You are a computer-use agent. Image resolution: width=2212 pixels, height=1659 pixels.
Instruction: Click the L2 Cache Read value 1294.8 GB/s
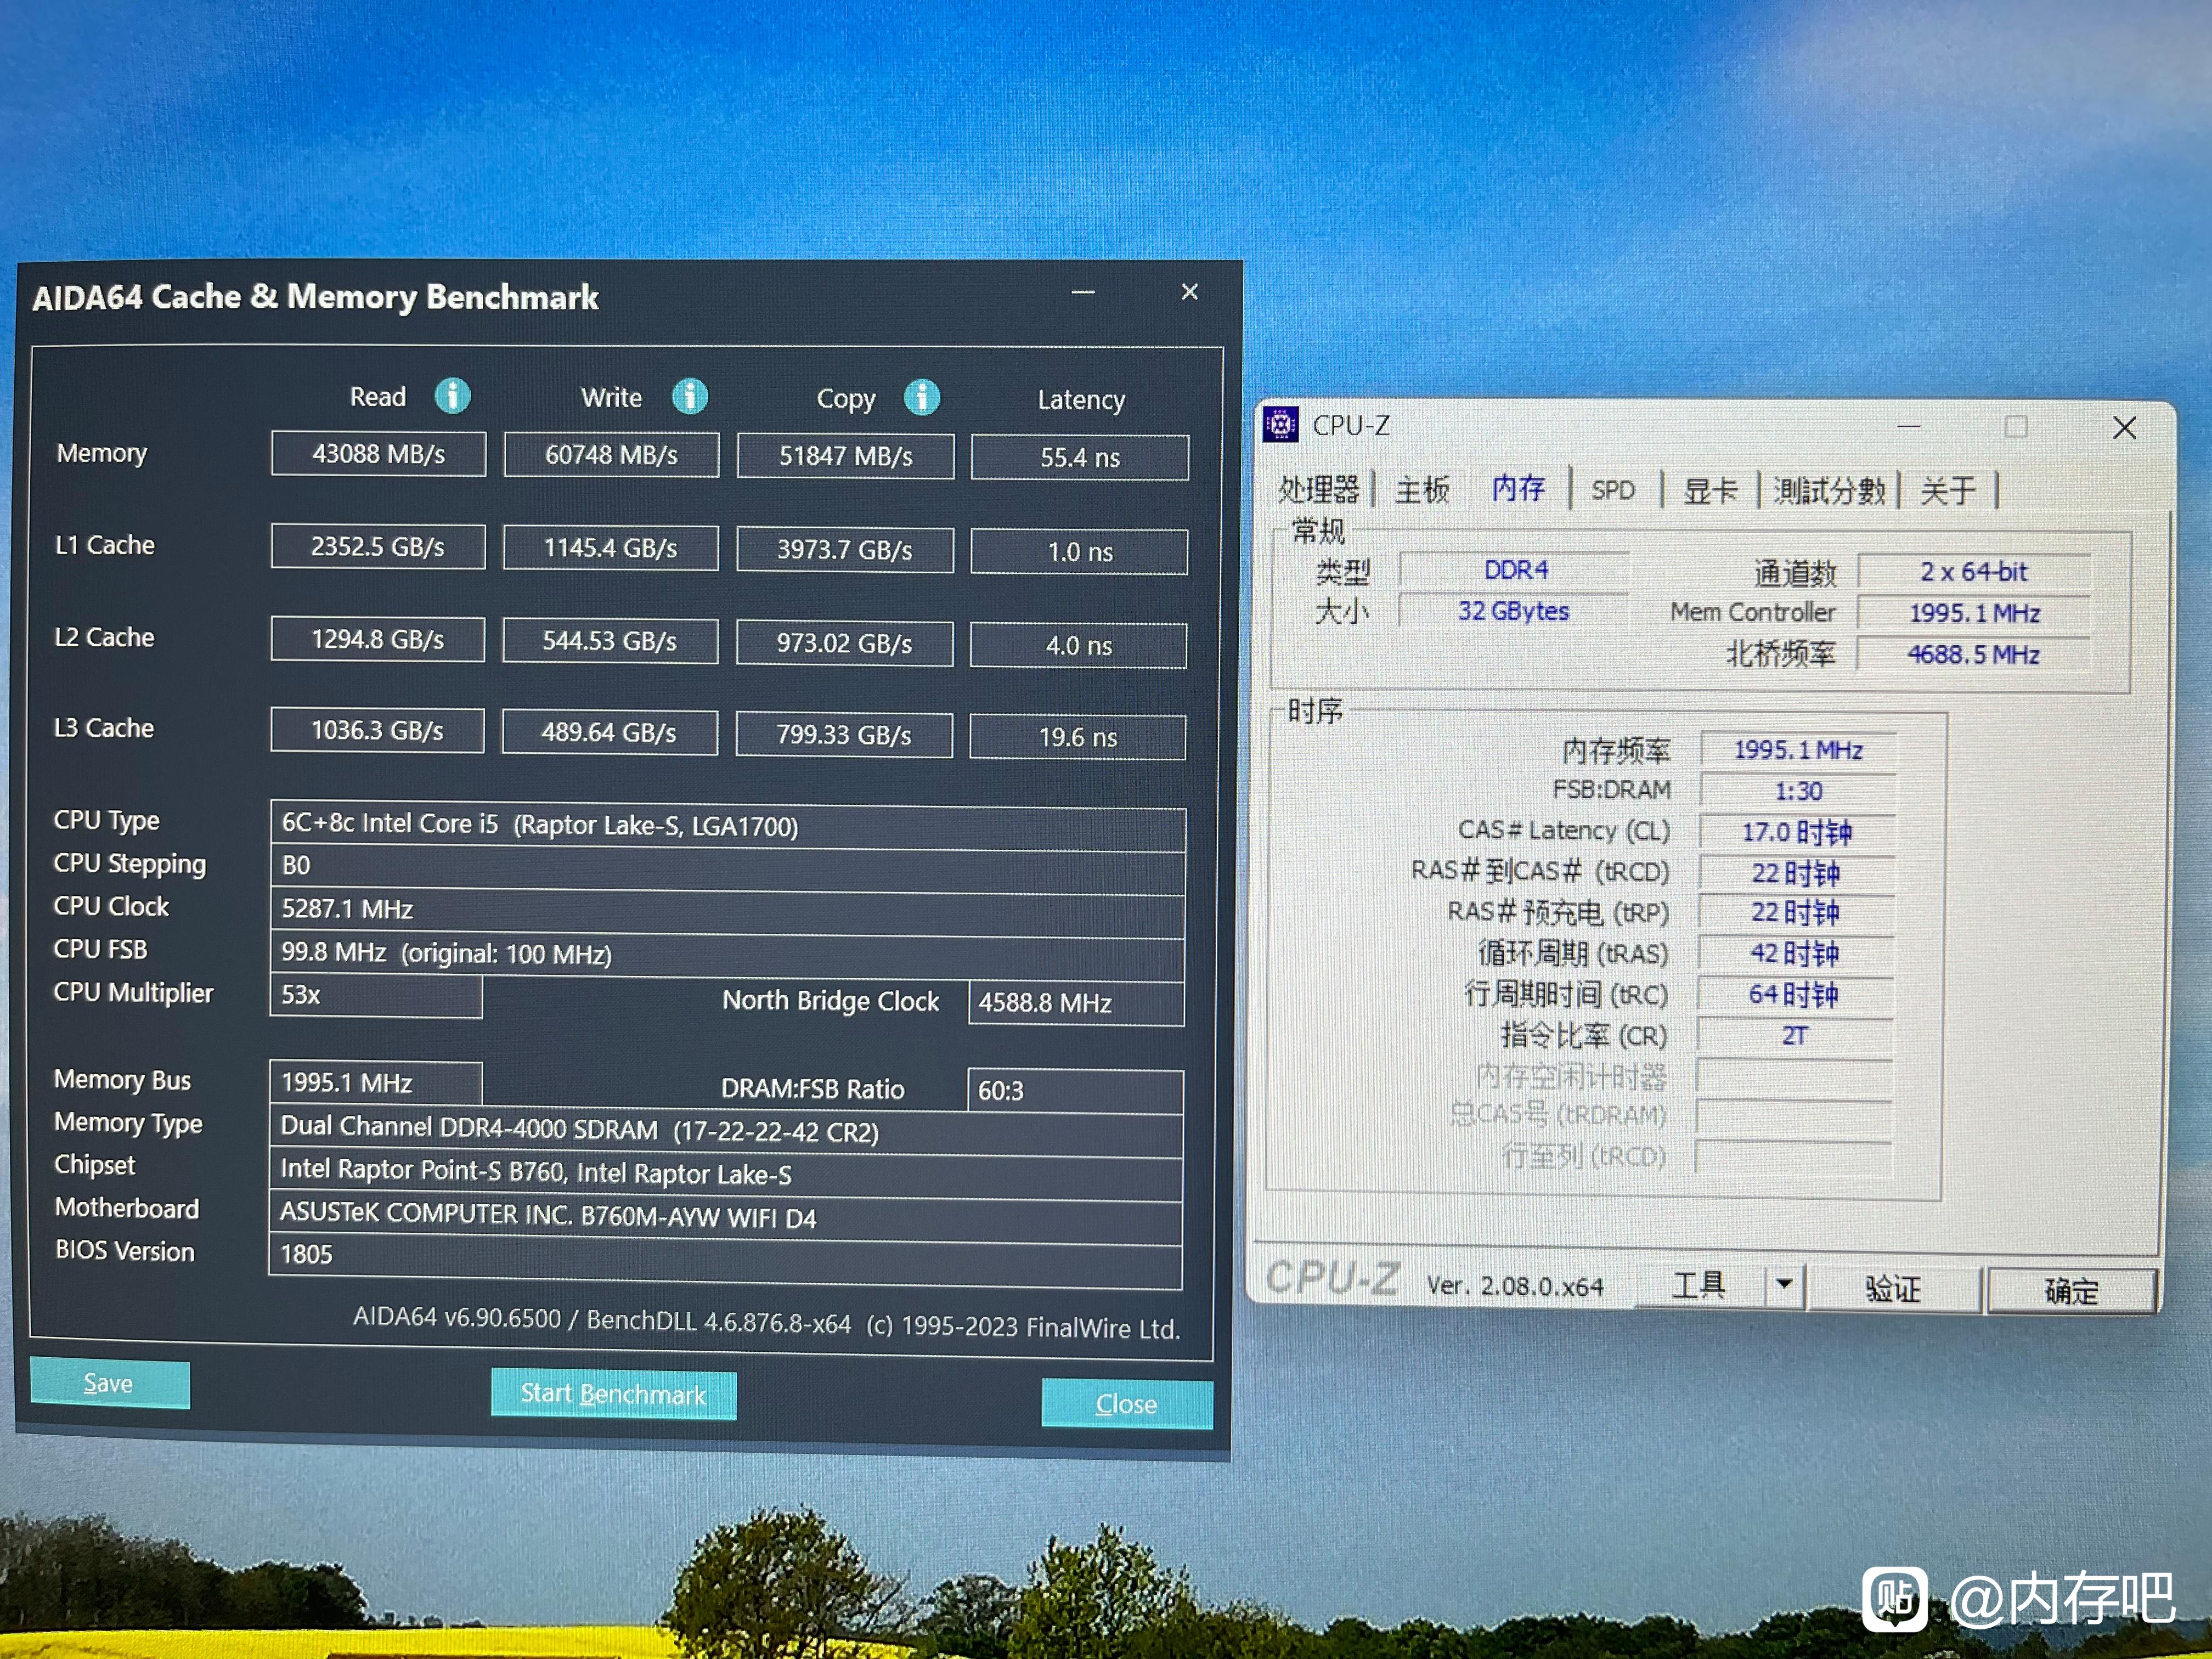coord(378,640)
